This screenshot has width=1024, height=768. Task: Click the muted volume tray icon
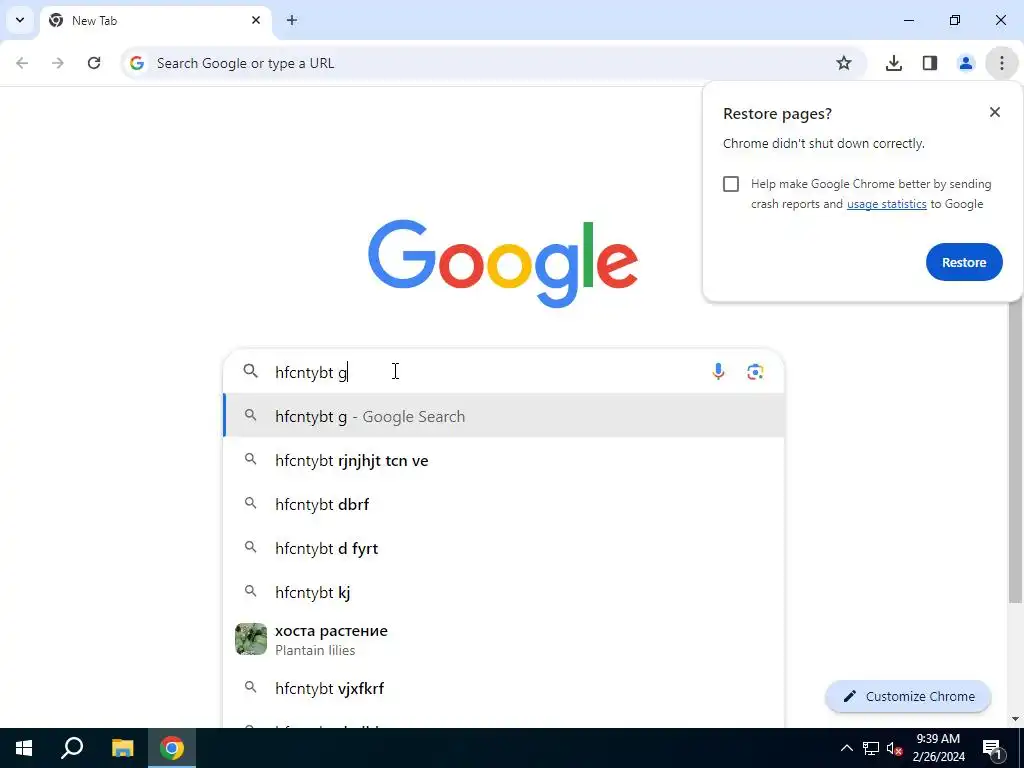(894, 748)
